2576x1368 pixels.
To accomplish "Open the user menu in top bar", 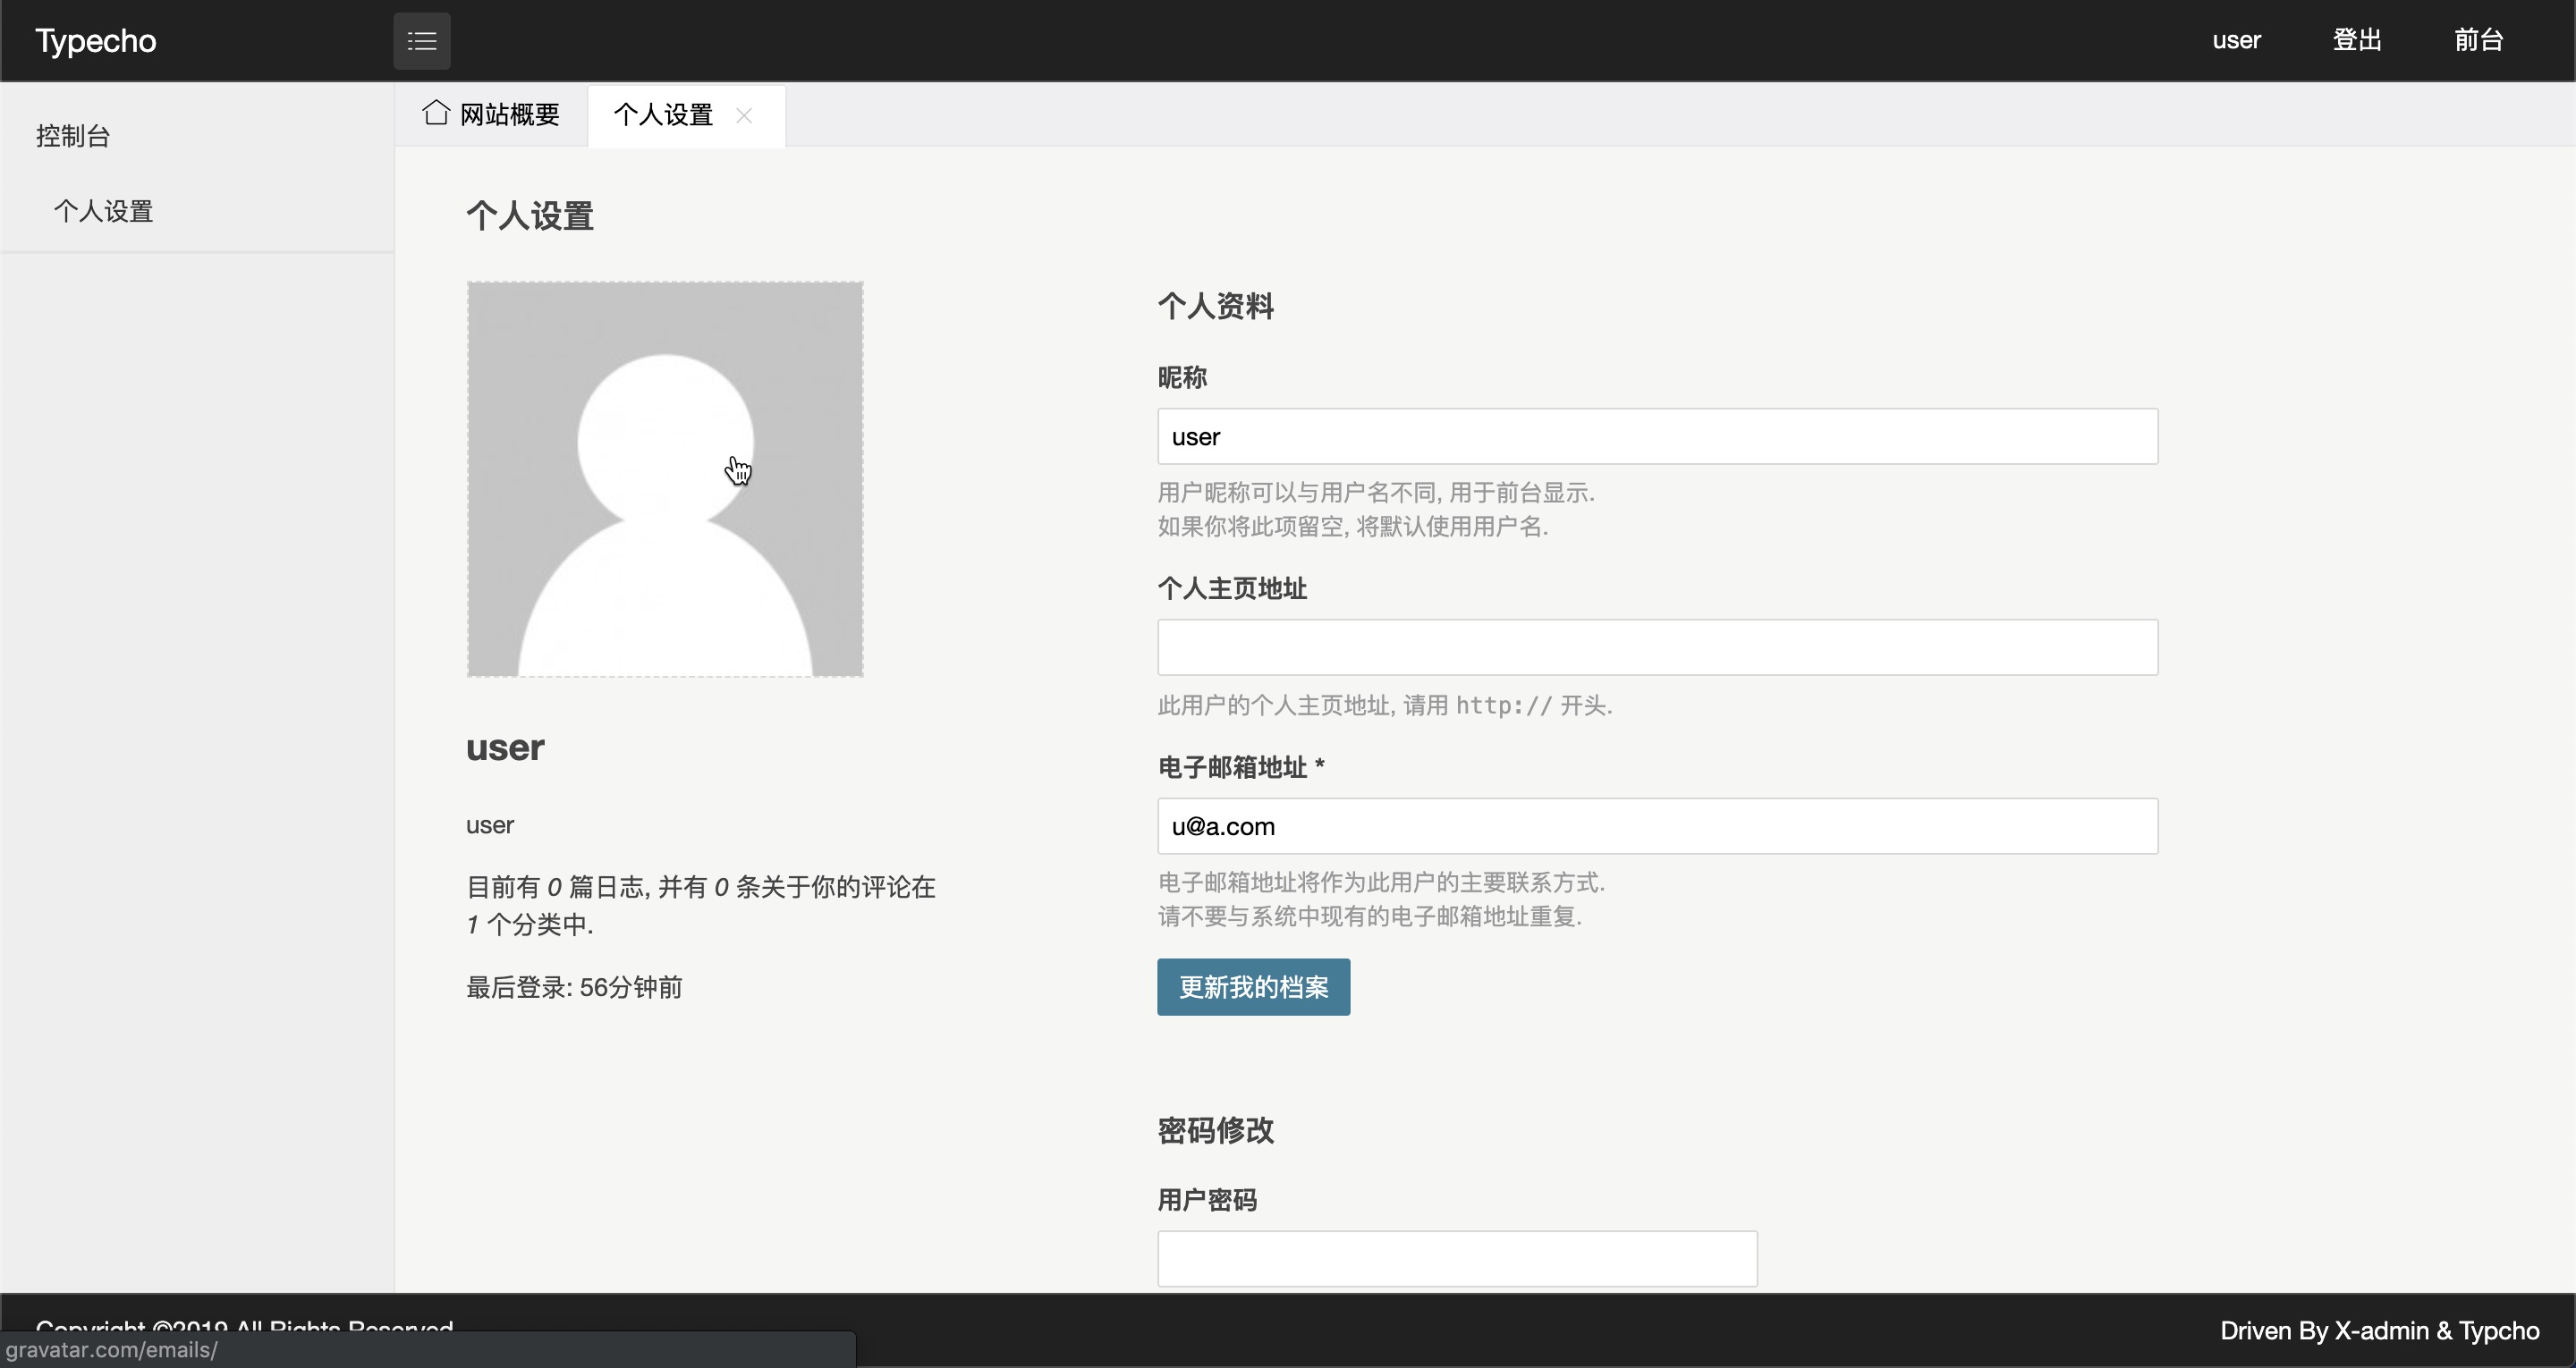I will point(2236,41).
